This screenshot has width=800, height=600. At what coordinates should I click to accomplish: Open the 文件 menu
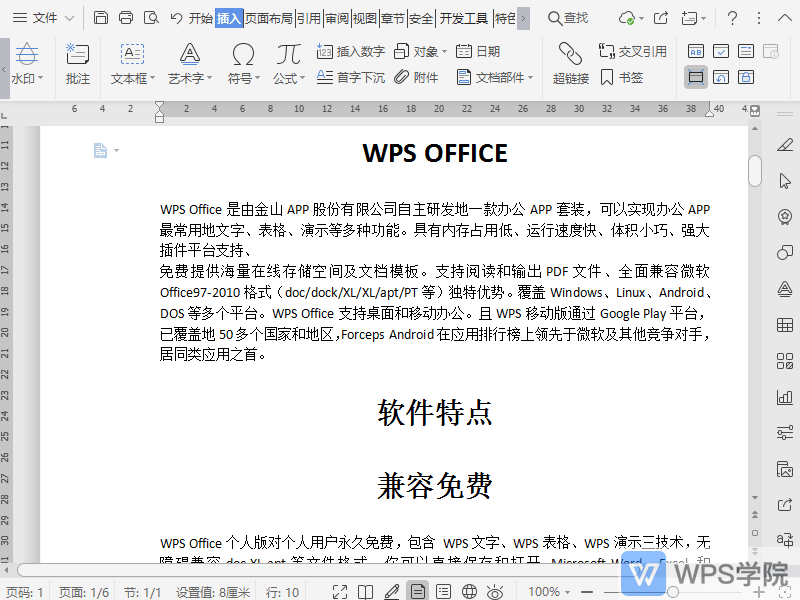44,18
